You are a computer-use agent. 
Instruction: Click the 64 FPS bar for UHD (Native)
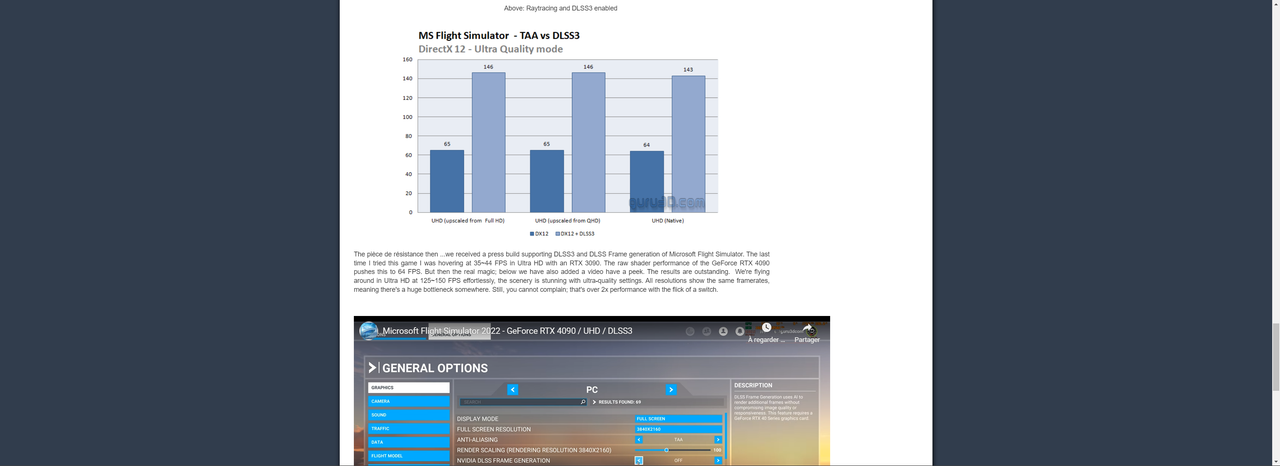click(x=647, y=182)
